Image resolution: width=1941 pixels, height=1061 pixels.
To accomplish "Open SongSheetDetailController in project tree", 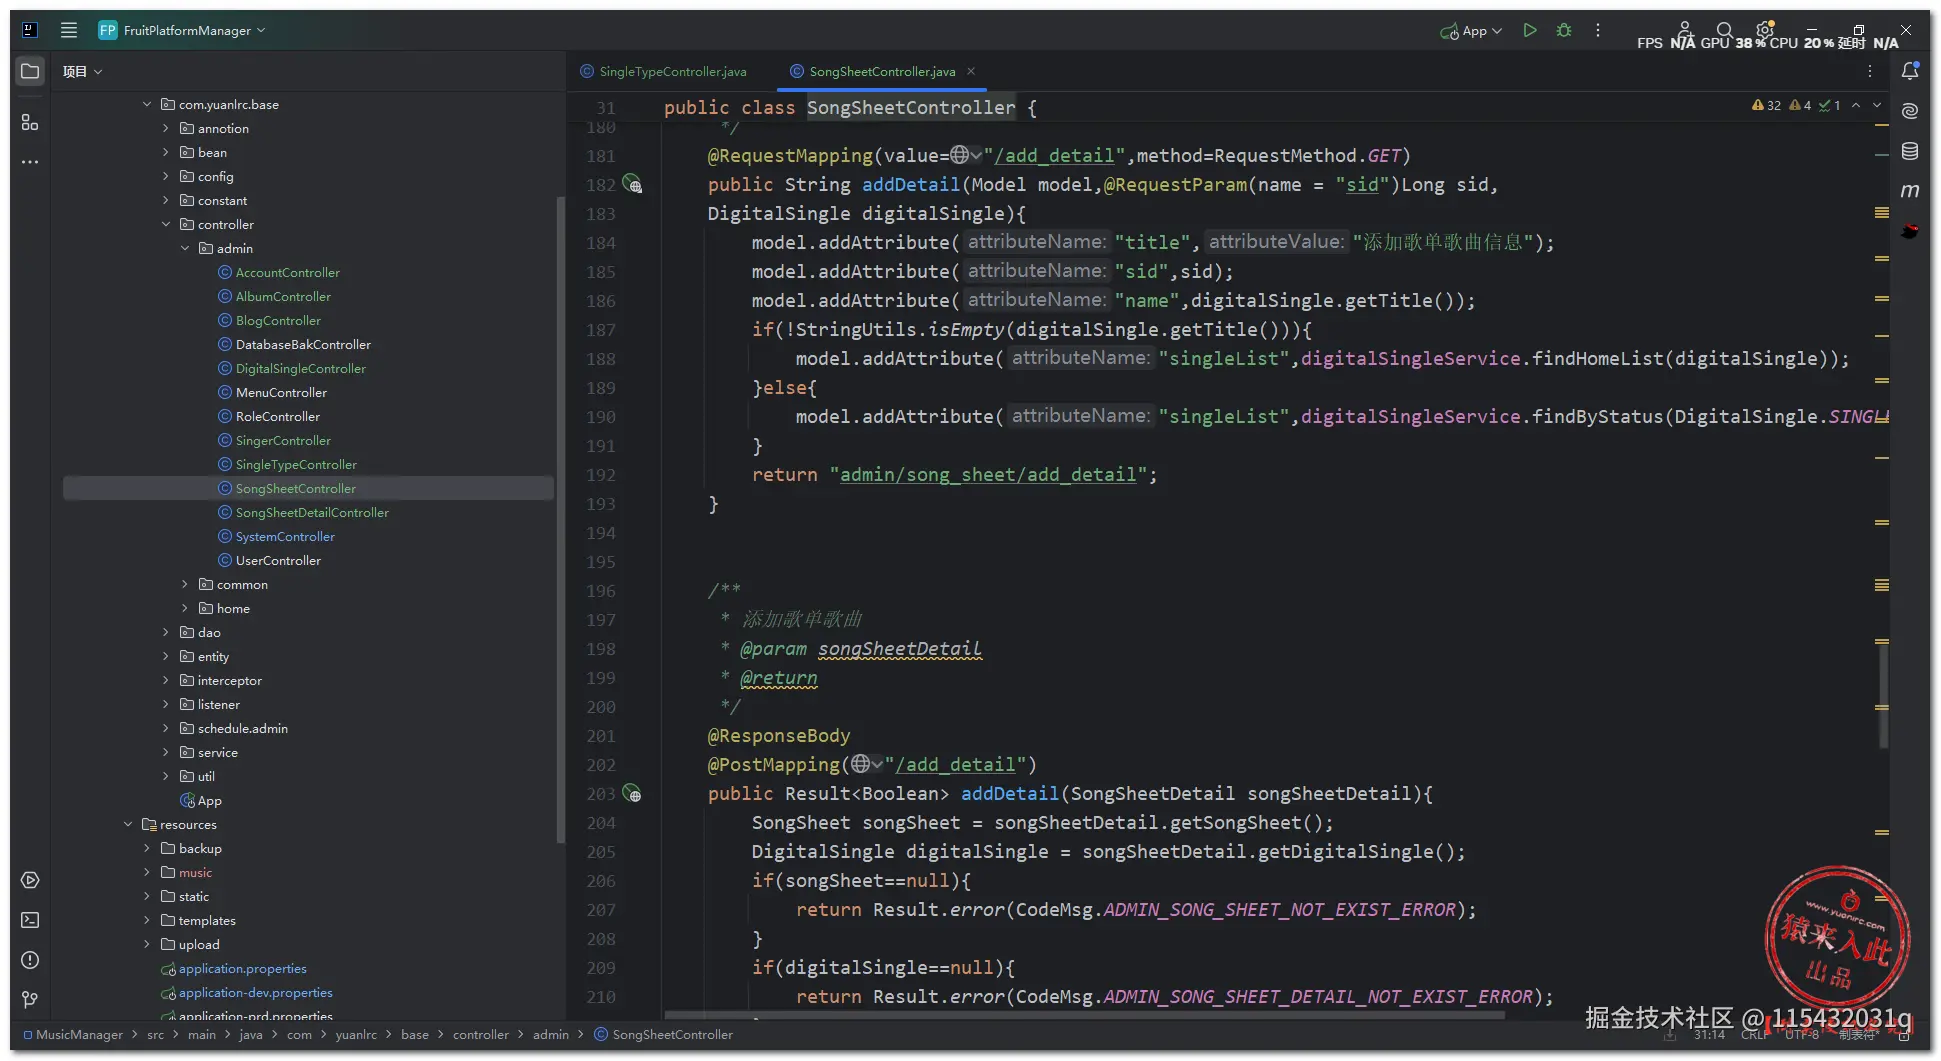I will [x=312, y=512].
